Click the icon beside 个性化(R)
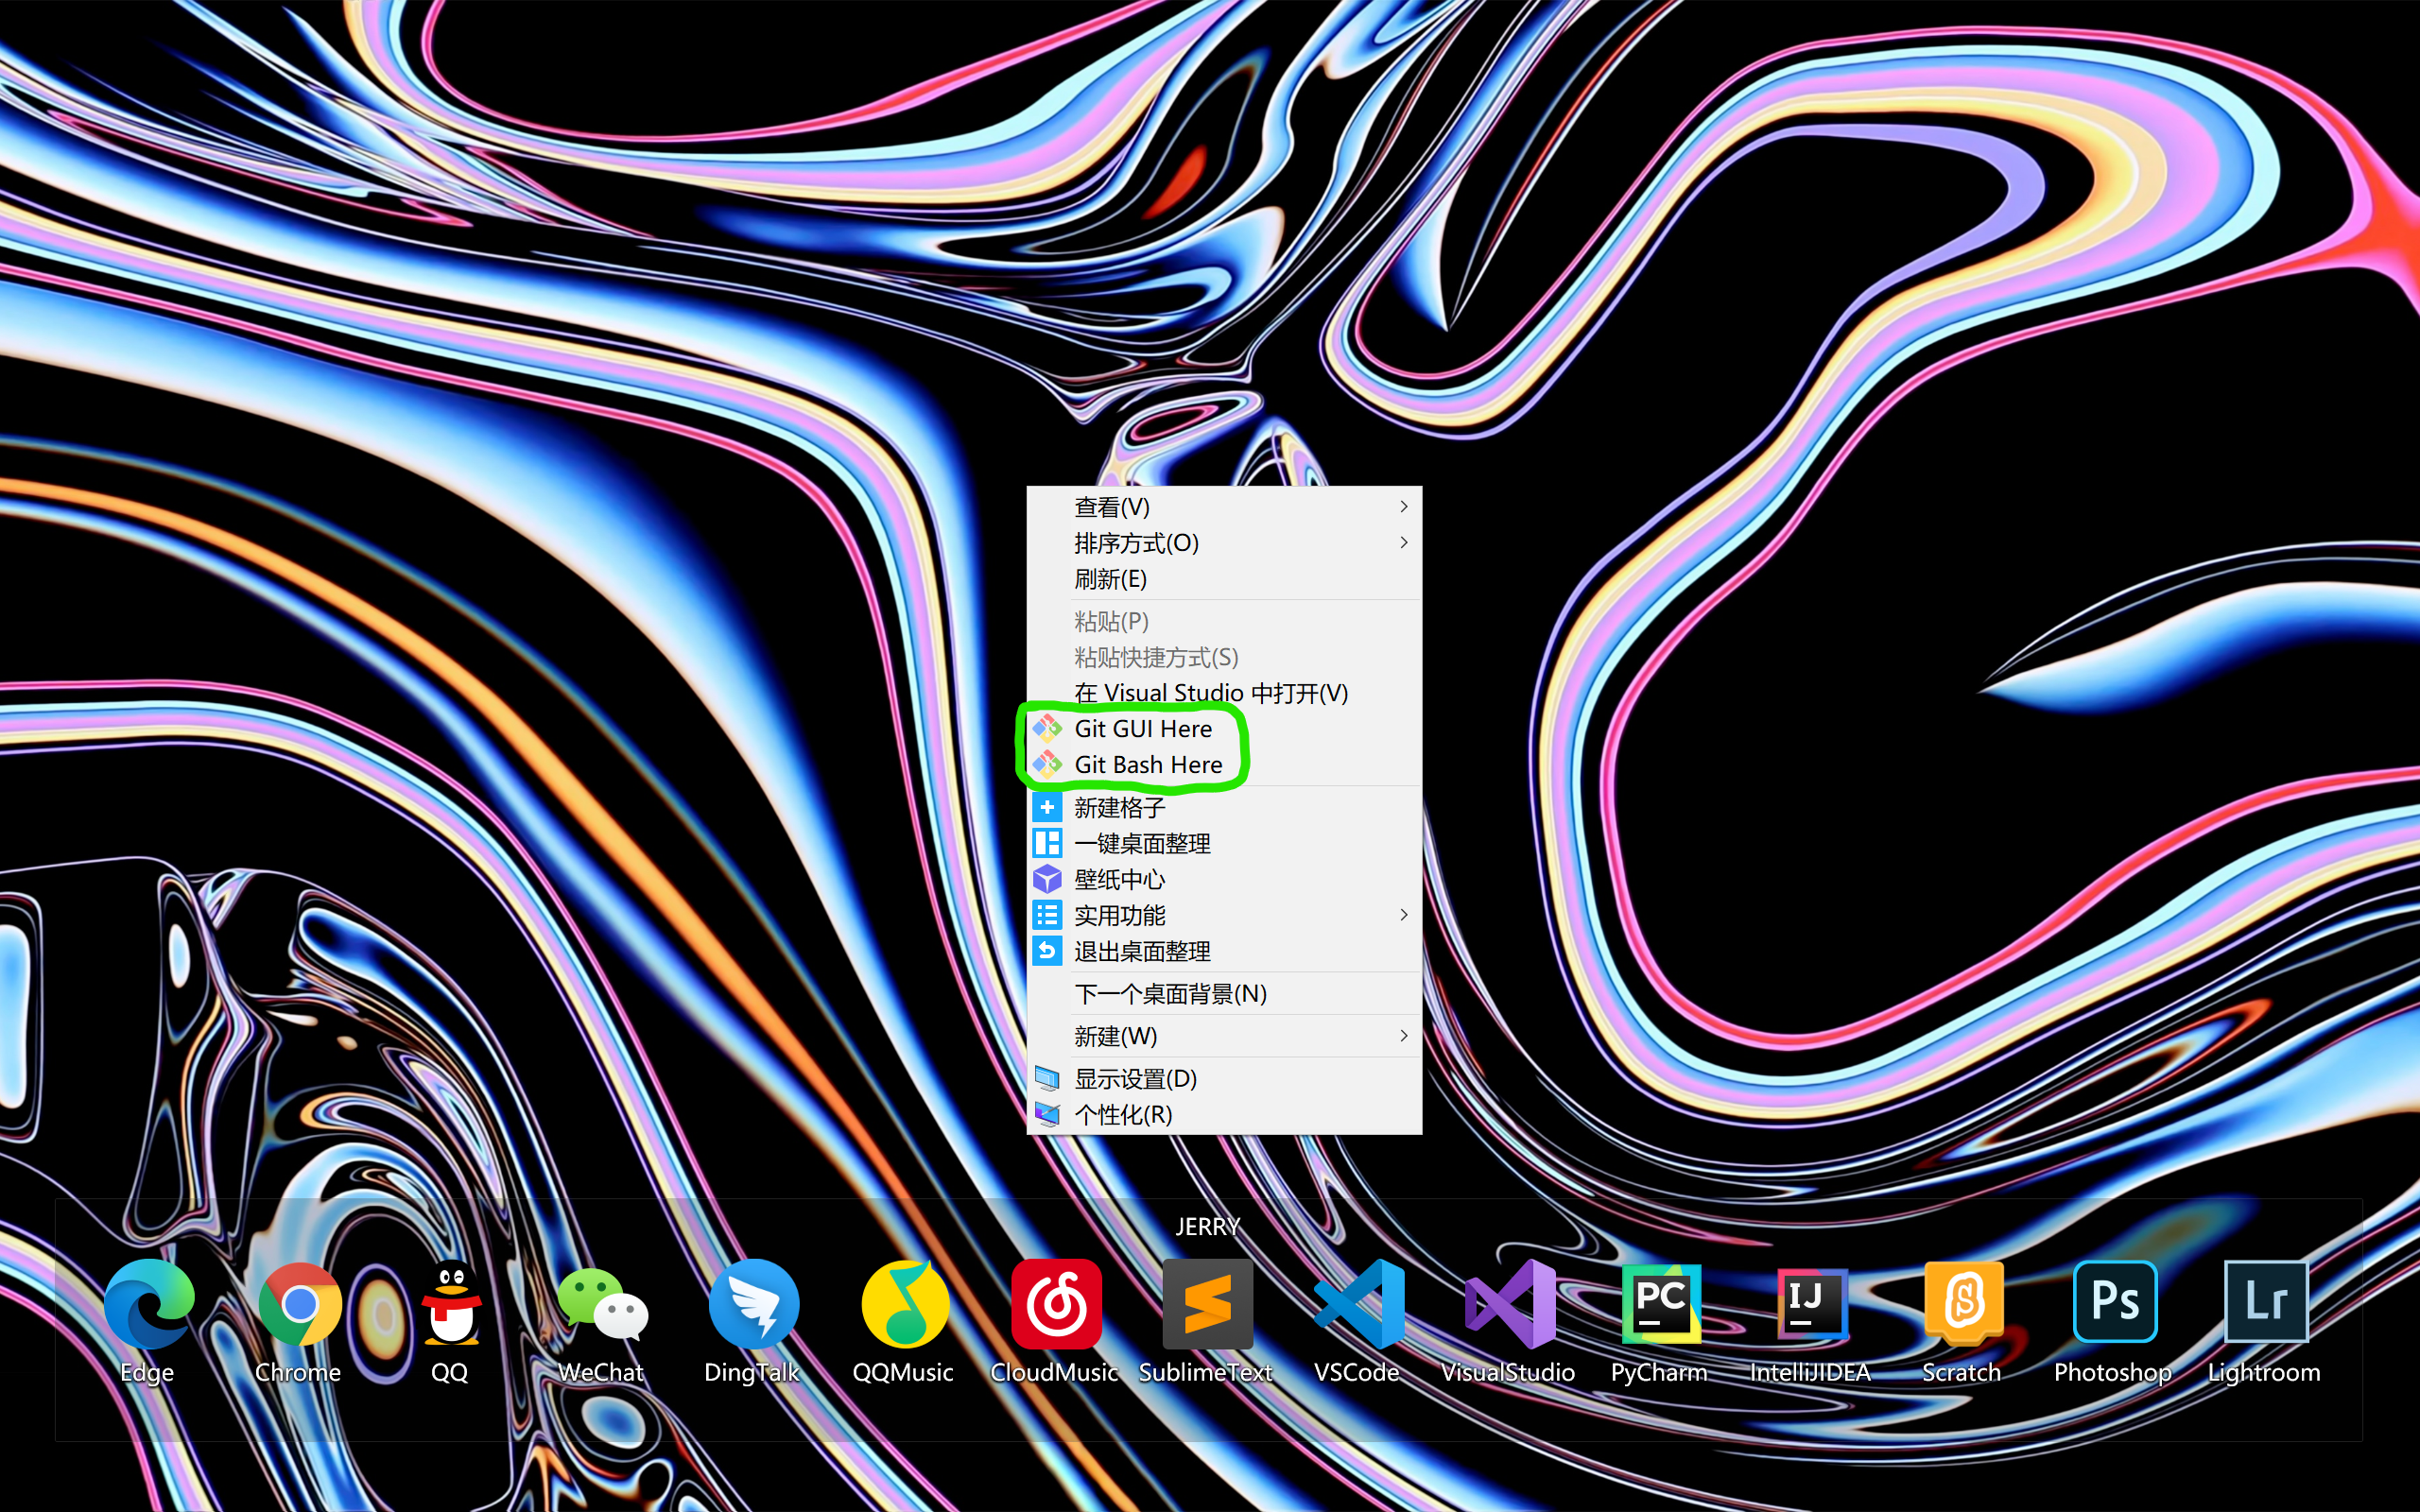This screenshot has height=1512, width=2420. (1047, 1114)
